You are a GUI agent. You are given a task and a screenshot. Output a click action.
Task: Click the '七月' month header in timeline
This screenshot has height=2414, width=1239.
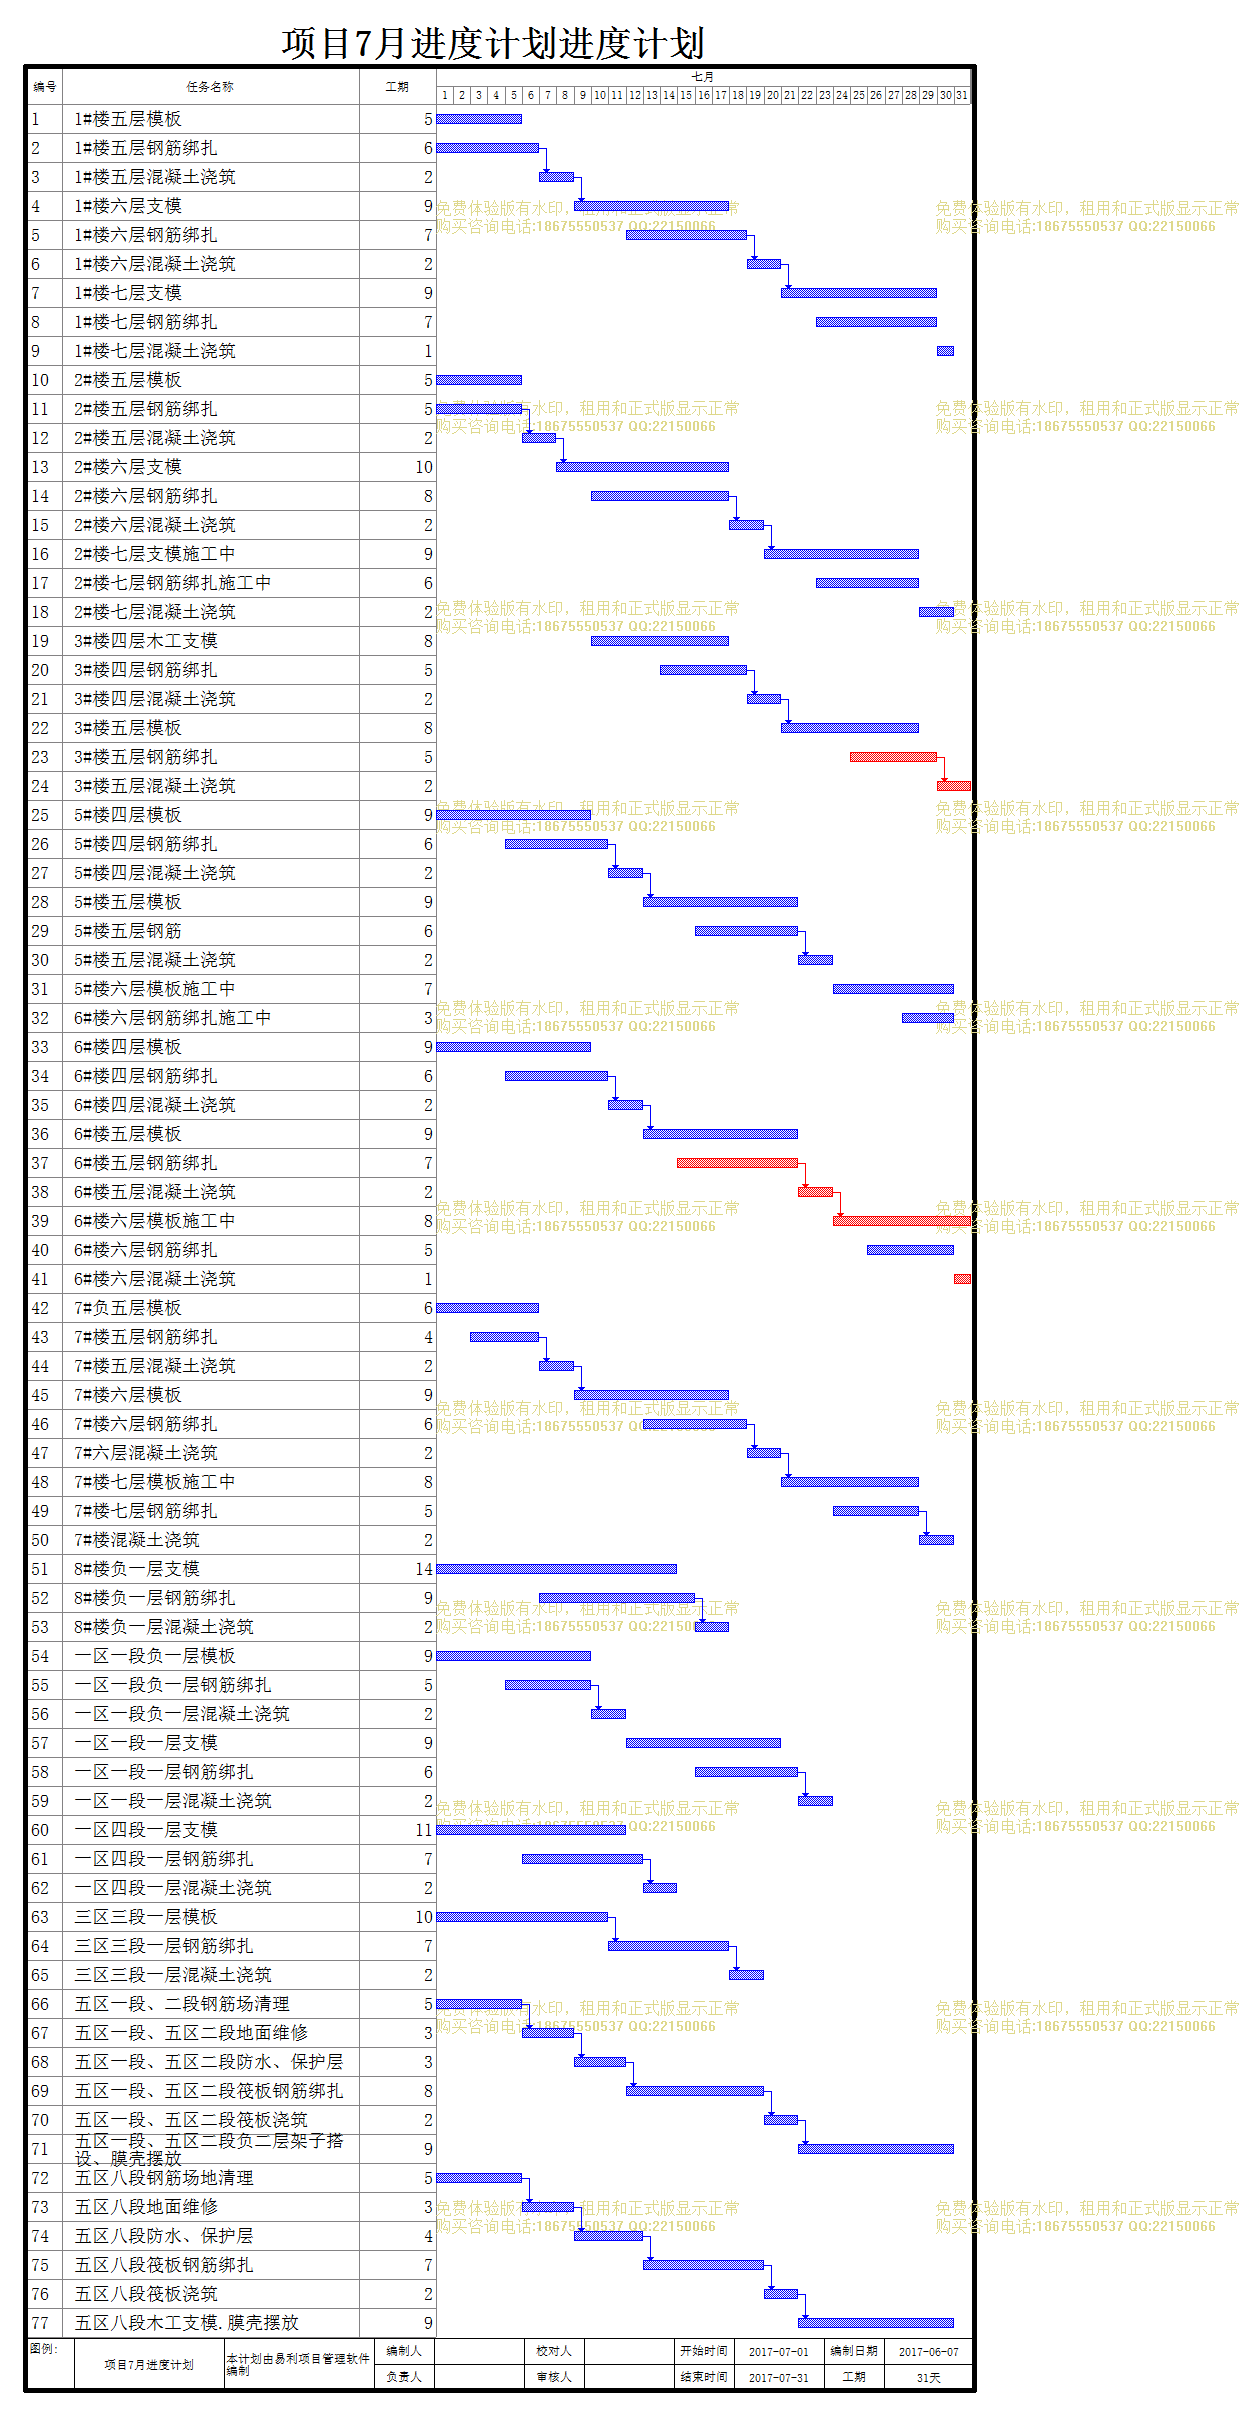click(703, 76)
